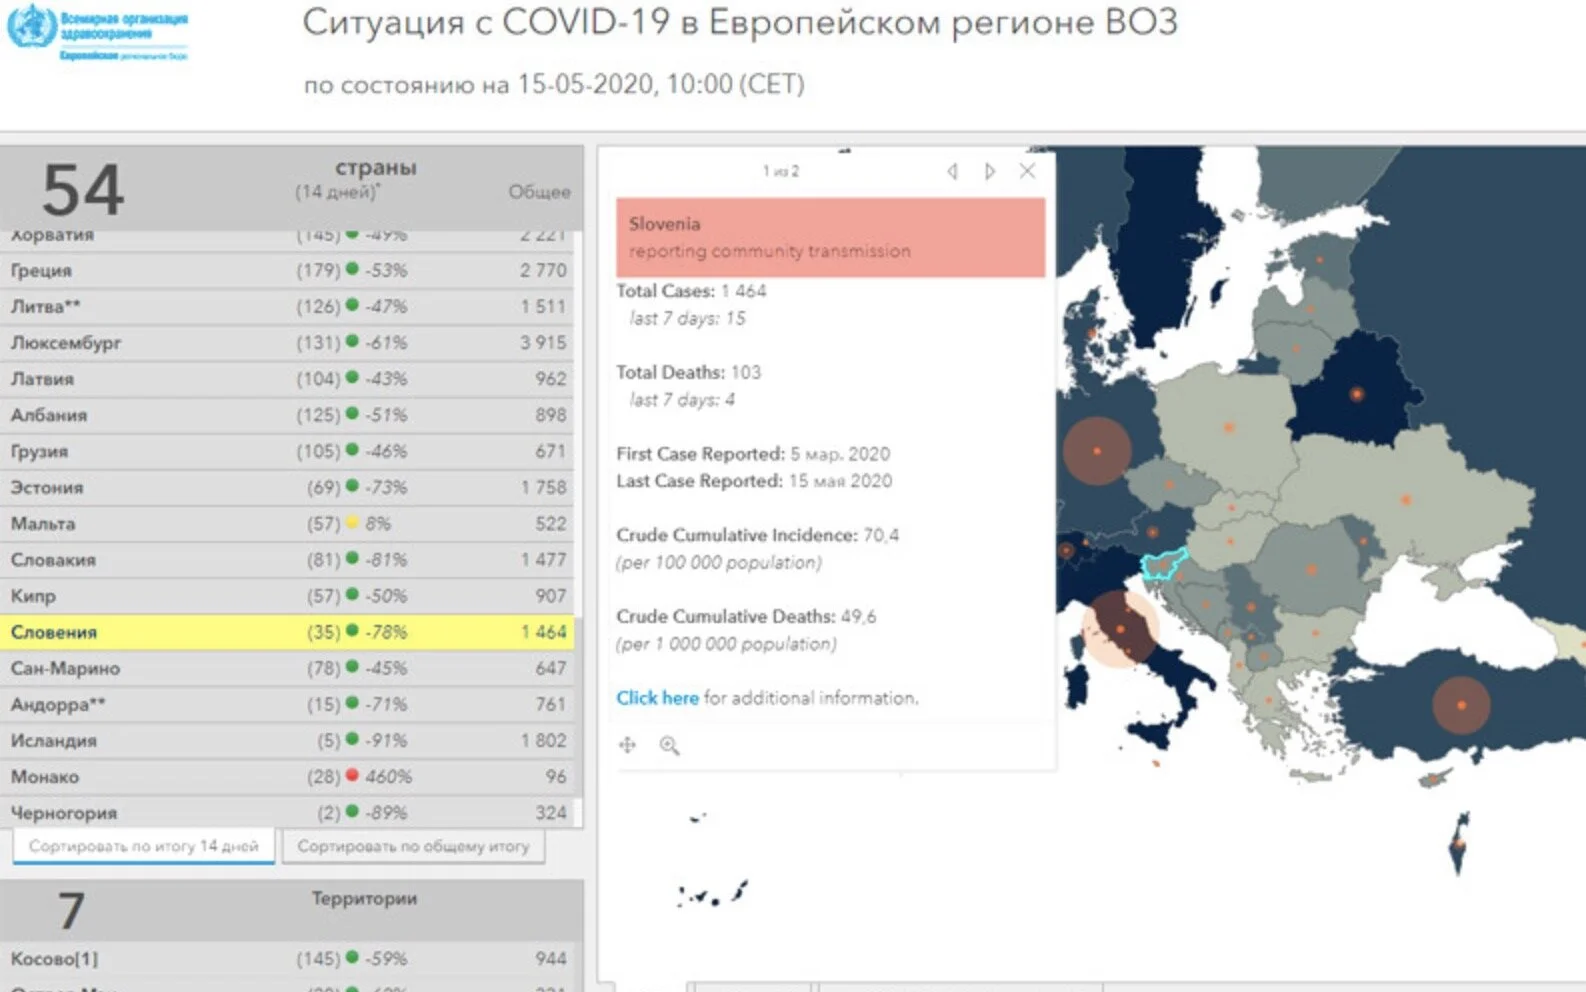Click the 54 countries count header
This screenshot has height=992, width=1586.
[x=83, y=190]
